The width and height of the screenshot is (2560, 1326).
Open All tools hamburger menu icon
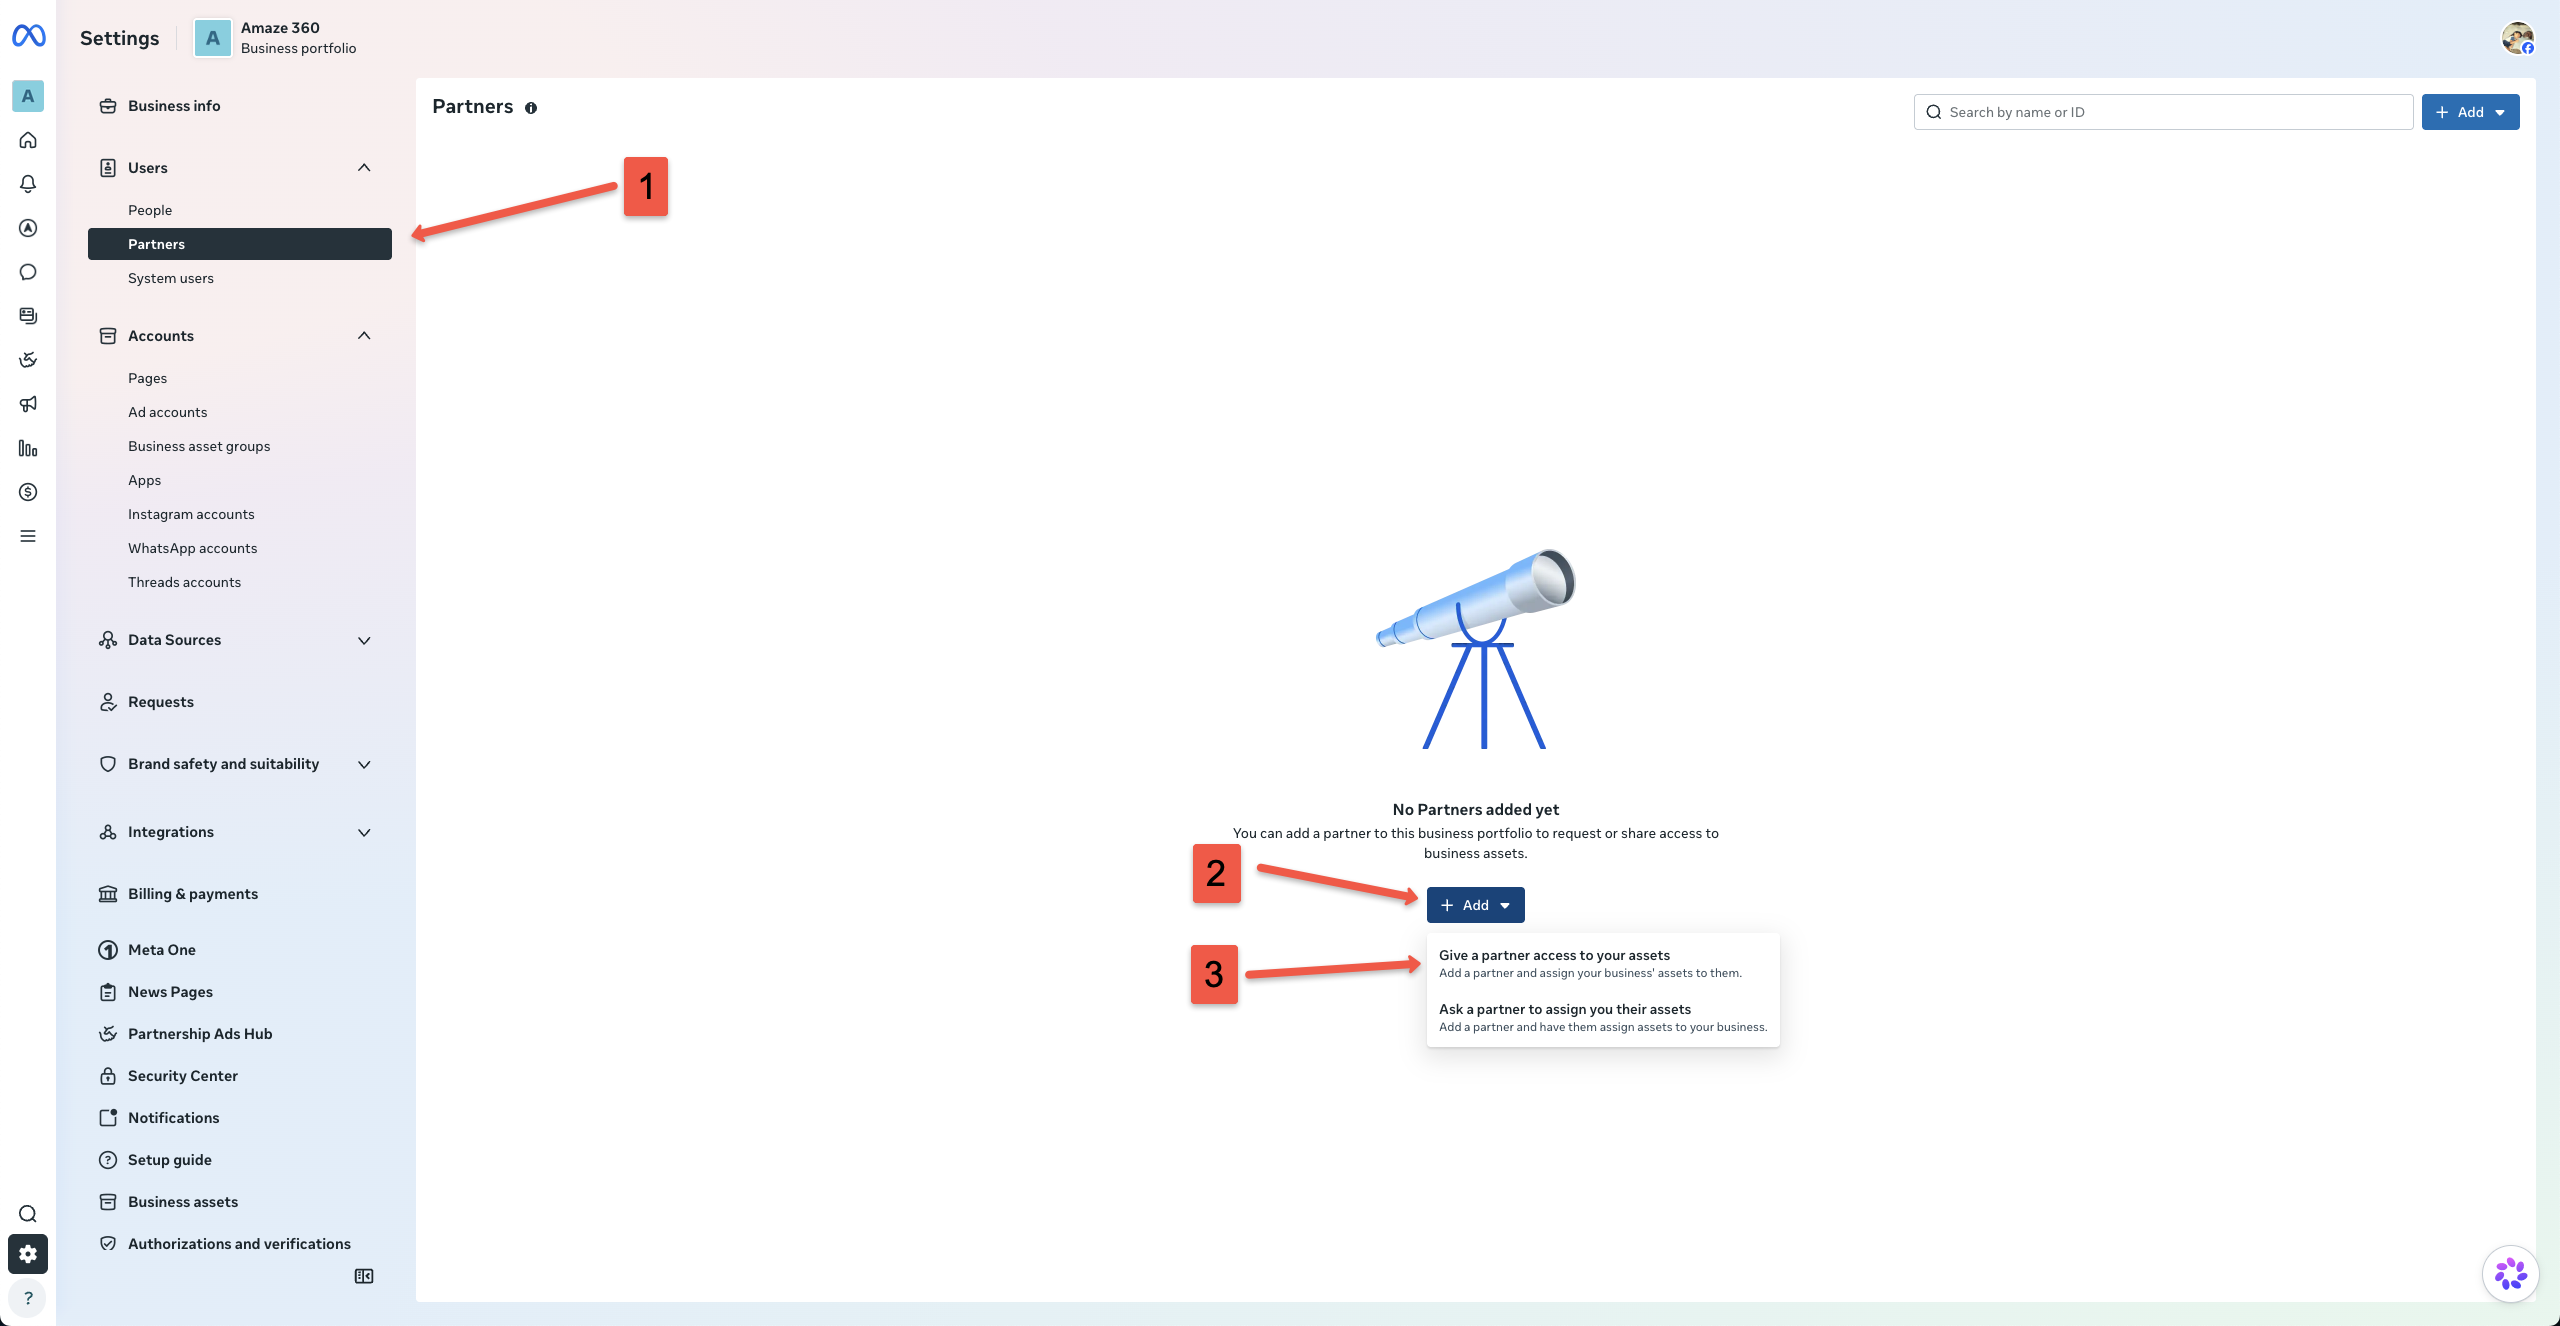(x=28, y=536)
